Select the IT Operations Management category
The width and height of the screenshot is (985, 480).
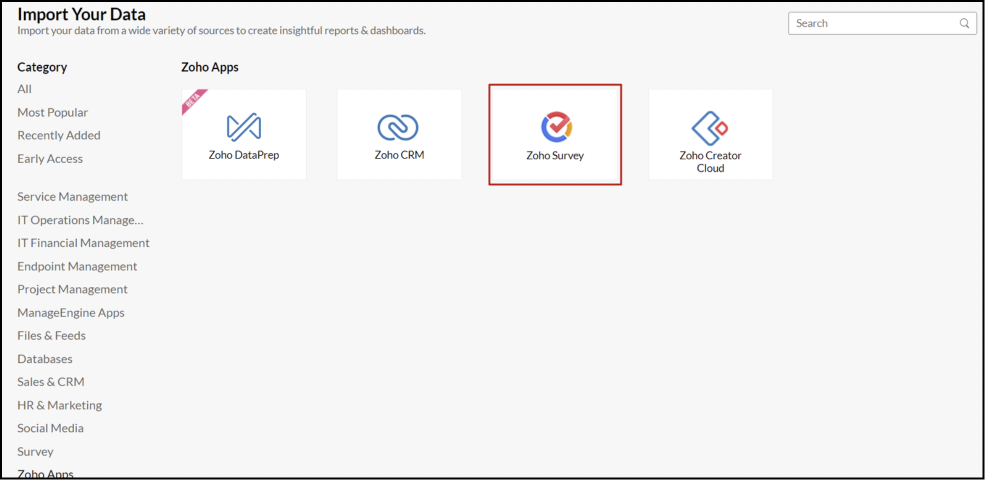[x=80, y=220]
